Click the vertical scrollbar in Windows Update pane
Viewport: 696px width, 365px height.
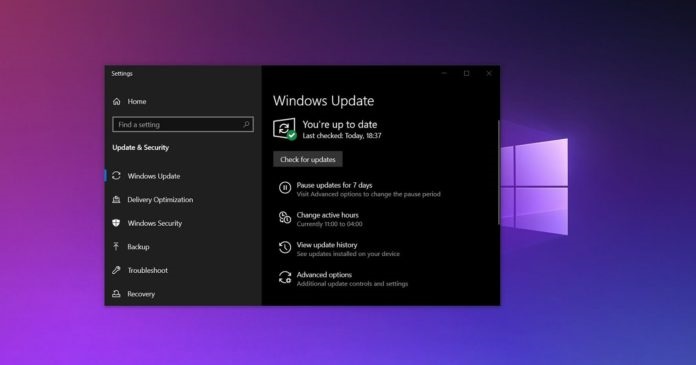tap(499, 172)
